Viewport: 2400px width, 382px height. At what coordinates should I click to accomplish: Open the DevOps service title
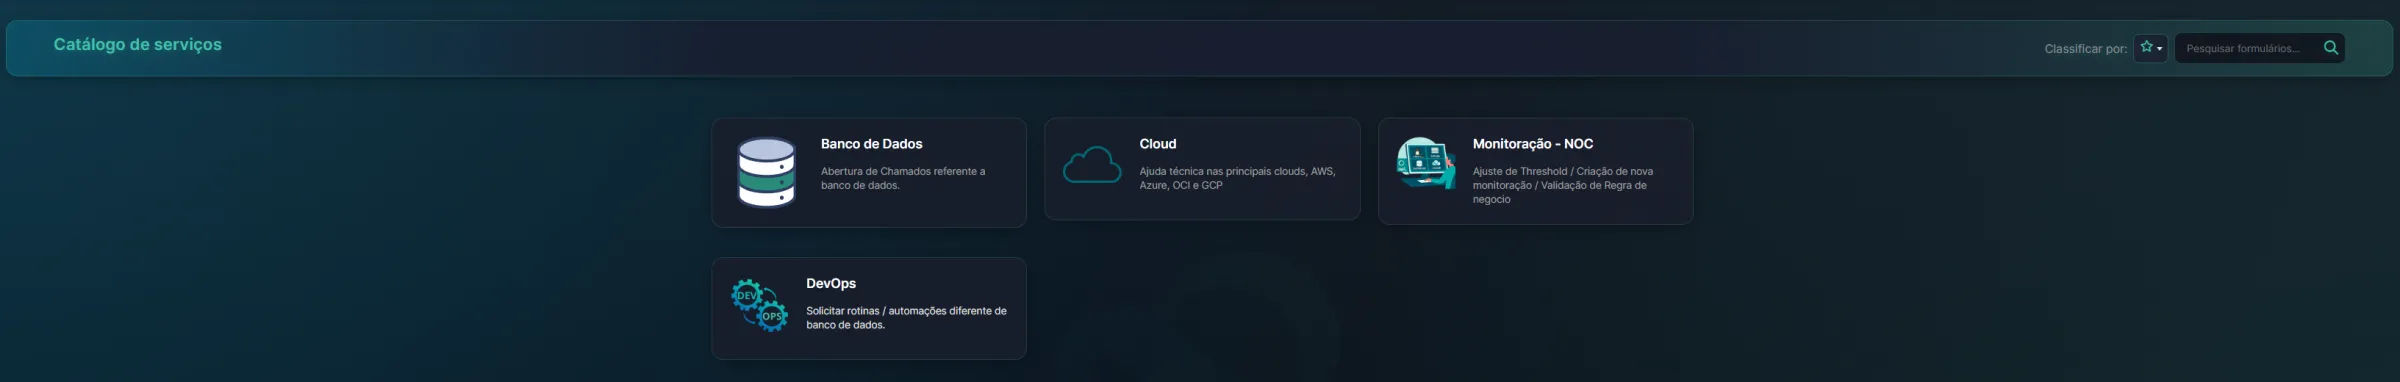pyautogui.click(x=831, y=284)
